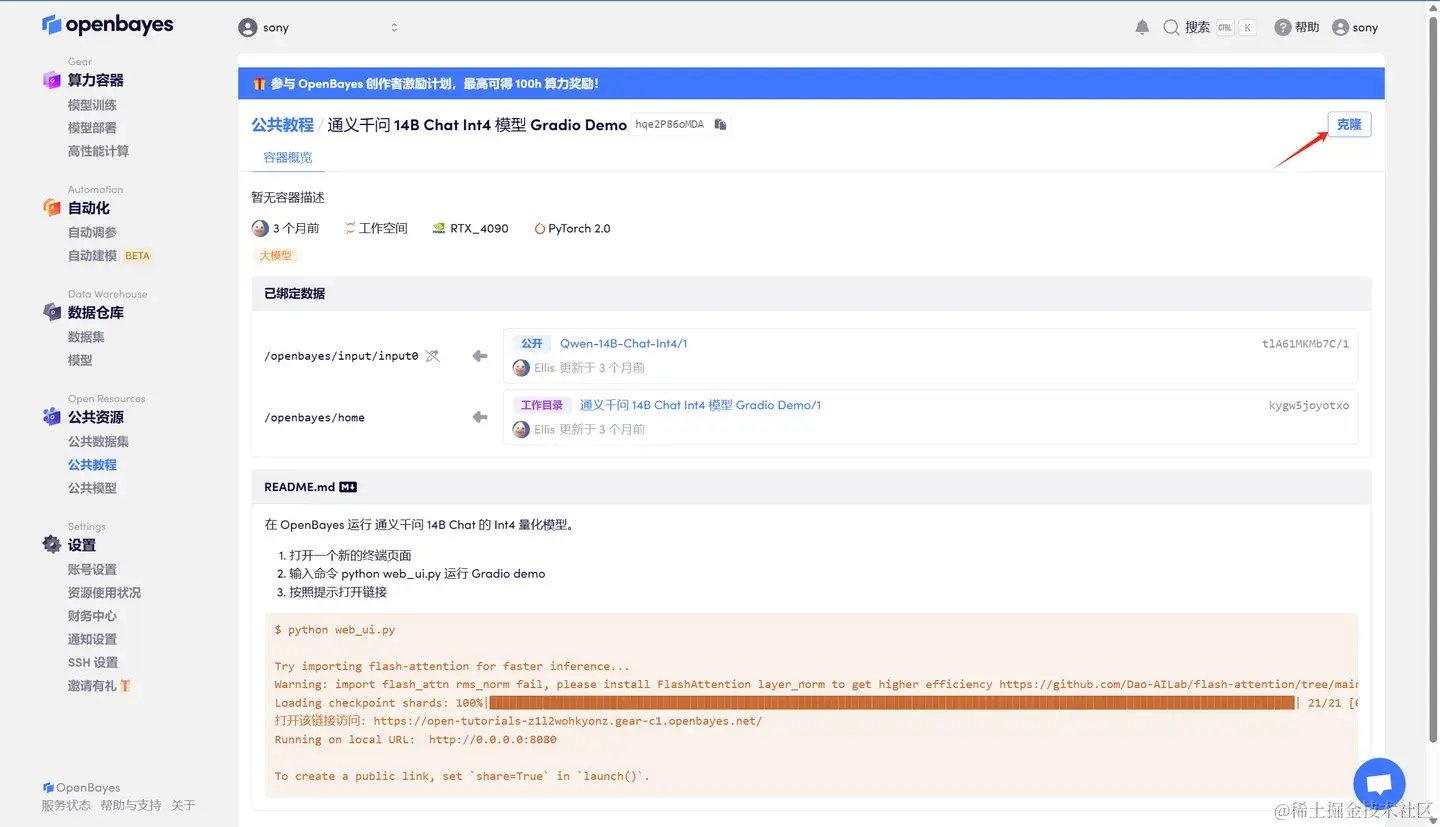Copy the container ID hqe2P86oMDA
The height and width of the screenshot is (827, 1440).
(720, 125)
